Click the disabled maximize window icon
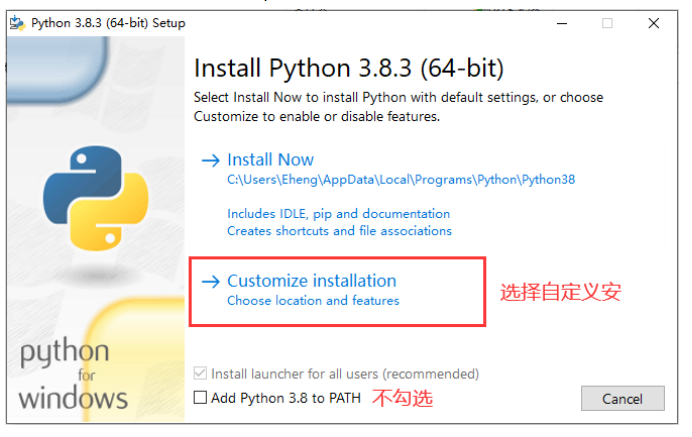The height and width of the screenshot is (437, 692). pos(607,23)
